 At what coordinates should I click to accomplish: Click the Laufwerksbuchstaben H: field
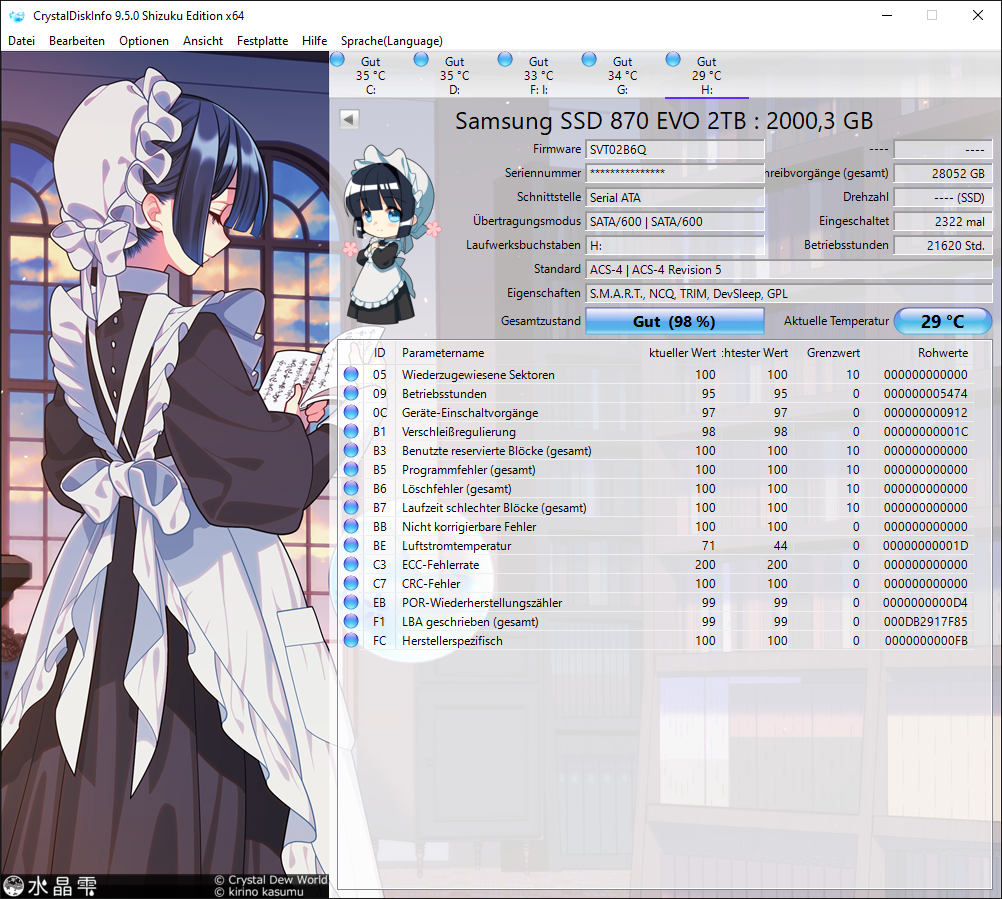click(675, 245)
